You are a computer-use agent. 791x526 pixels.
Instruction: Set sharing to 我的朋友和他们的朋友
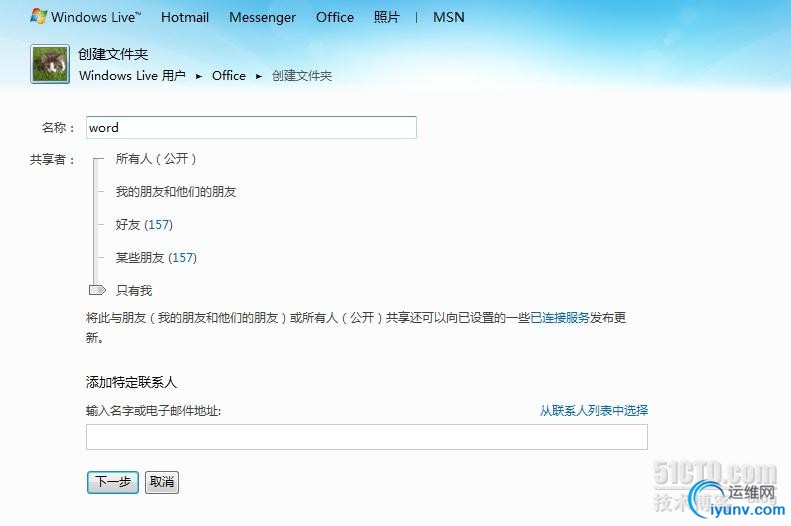pyautogui.click(x=176, y=192)
